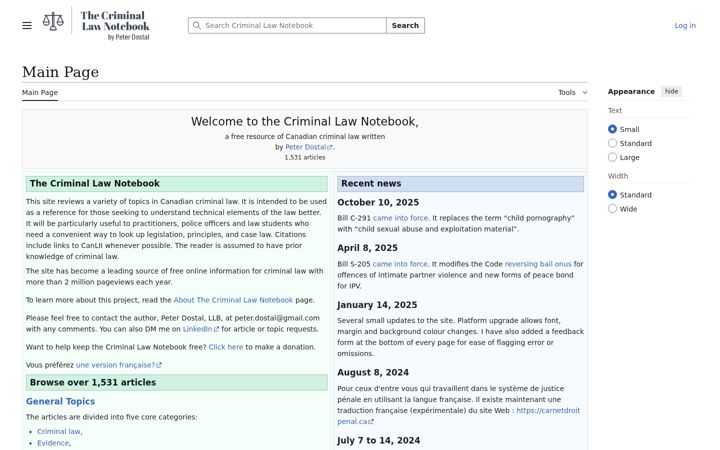Open the carnetdroitpenal.ca link

458,416
